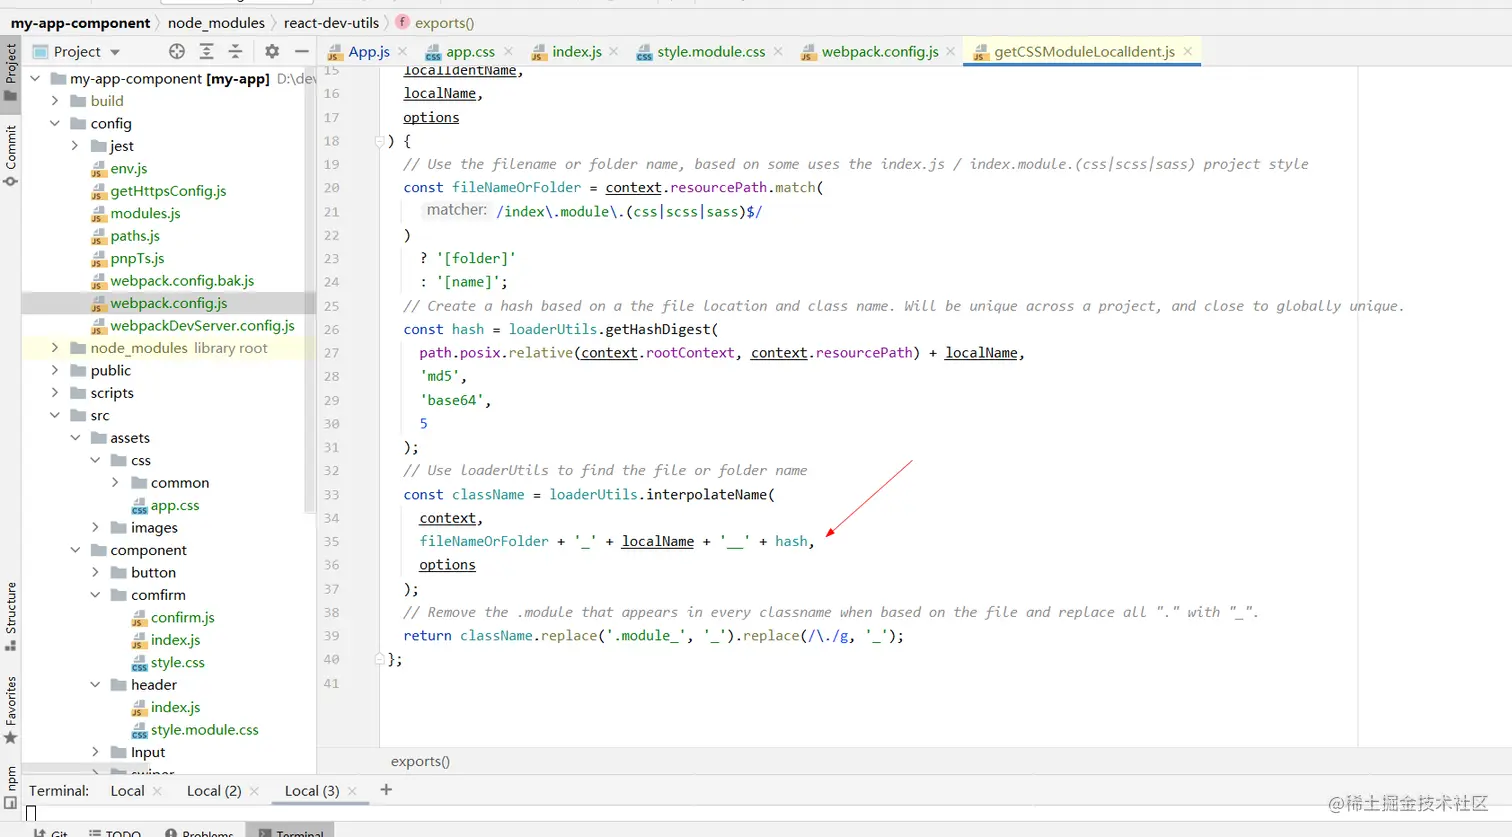Expand the build folder arrow
The image size is (1512, 837).
56,101
